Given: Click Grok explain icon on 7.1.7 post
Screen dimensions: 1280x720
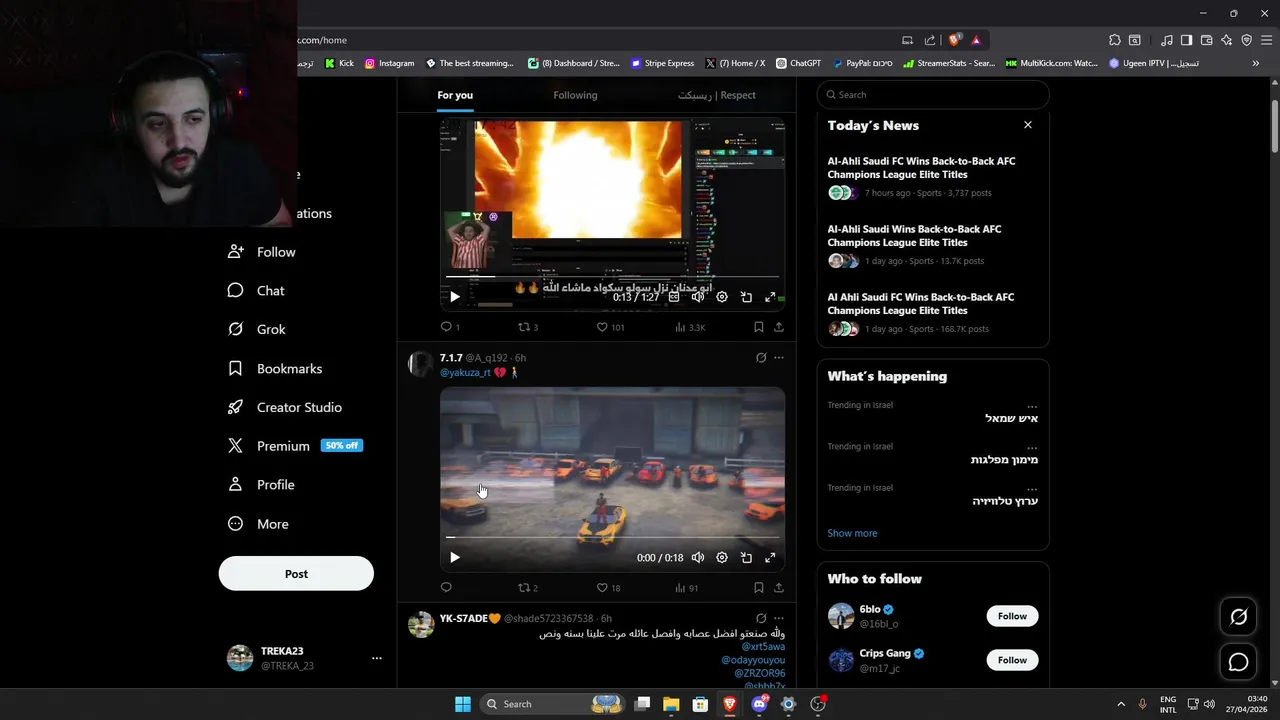Looking at the screenshot, I should 761,358.
